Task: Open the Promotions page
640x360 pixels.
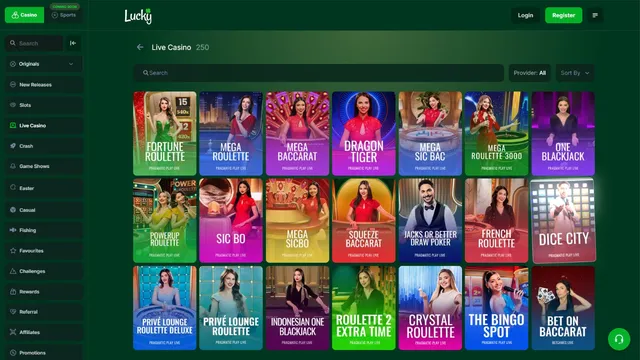Action: pos(44,353)
